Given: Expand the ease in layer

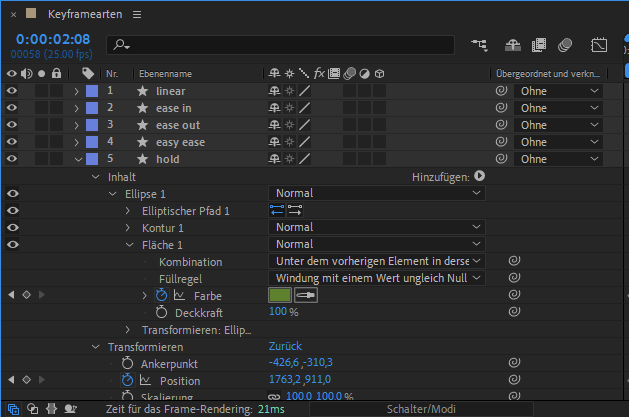Looking at the screenshot, I should click(x=76, y=108).
